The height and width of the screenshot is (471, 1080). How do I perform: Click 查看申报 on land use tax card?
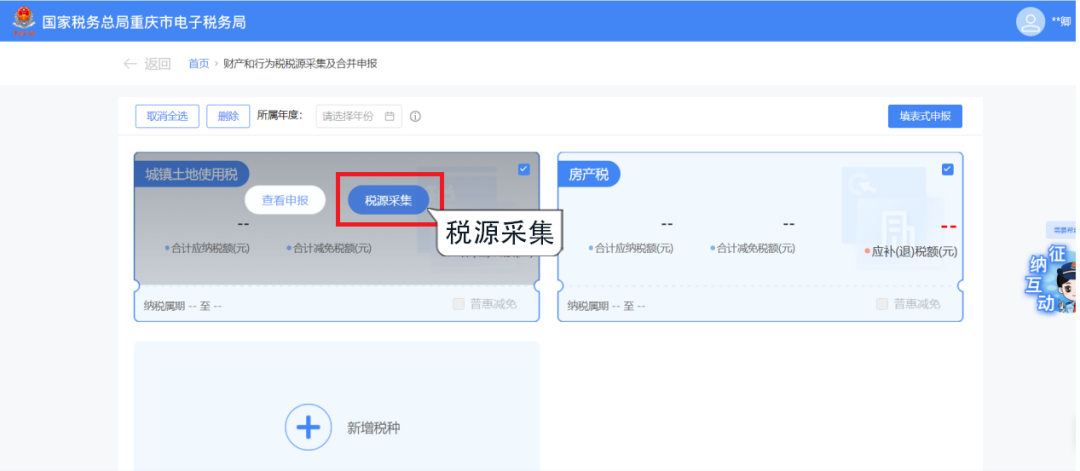pos(284,200)
